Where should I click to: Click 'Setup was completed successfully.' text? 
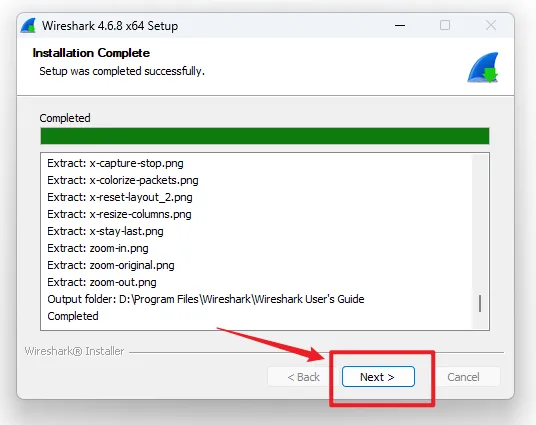(x=122, y=71)
